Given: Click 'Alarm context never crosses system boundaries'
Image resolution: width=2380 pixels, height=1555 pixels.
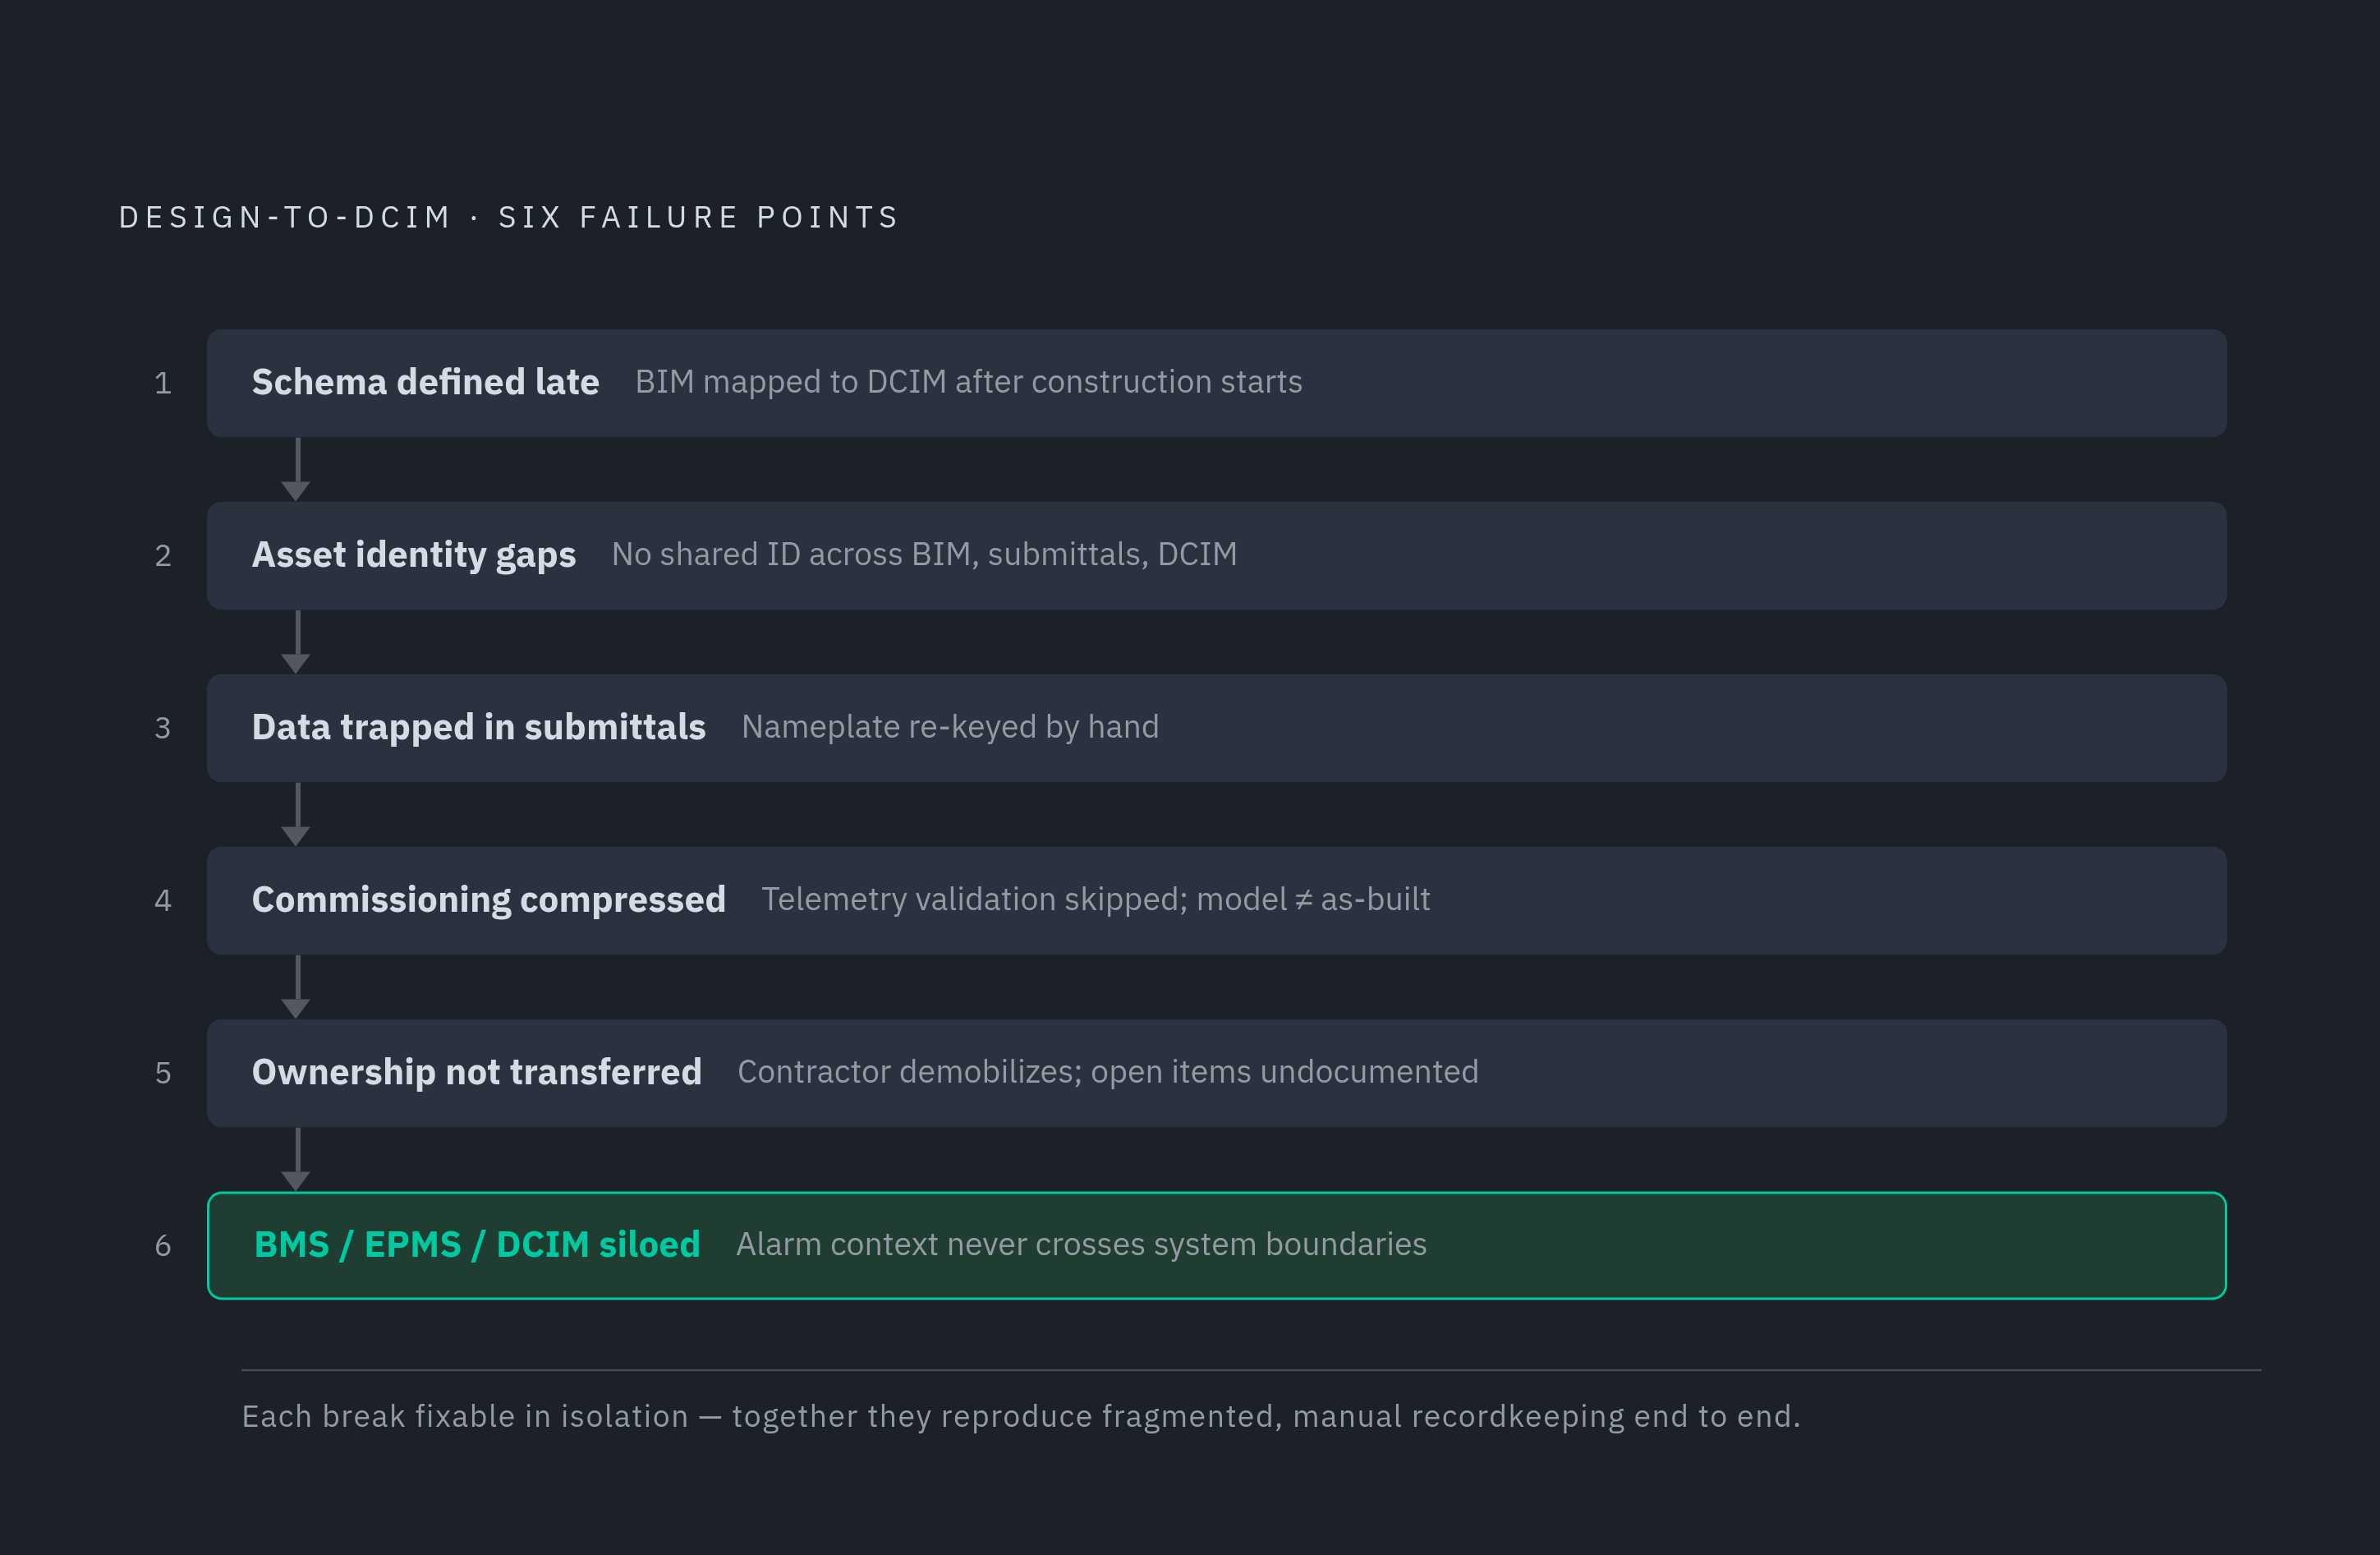Looking at the screenshot, I should click(x=1081, y=1244).
